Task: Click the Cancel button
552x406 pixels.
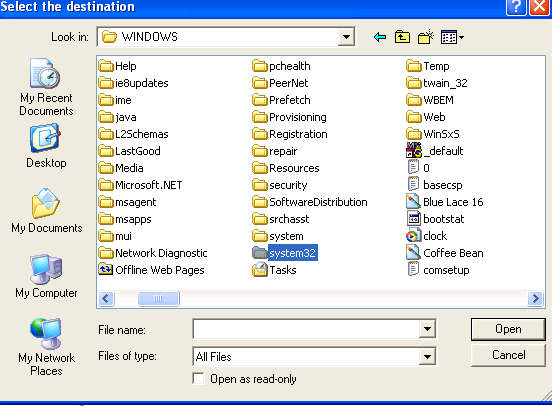Action: pos(508,355)
